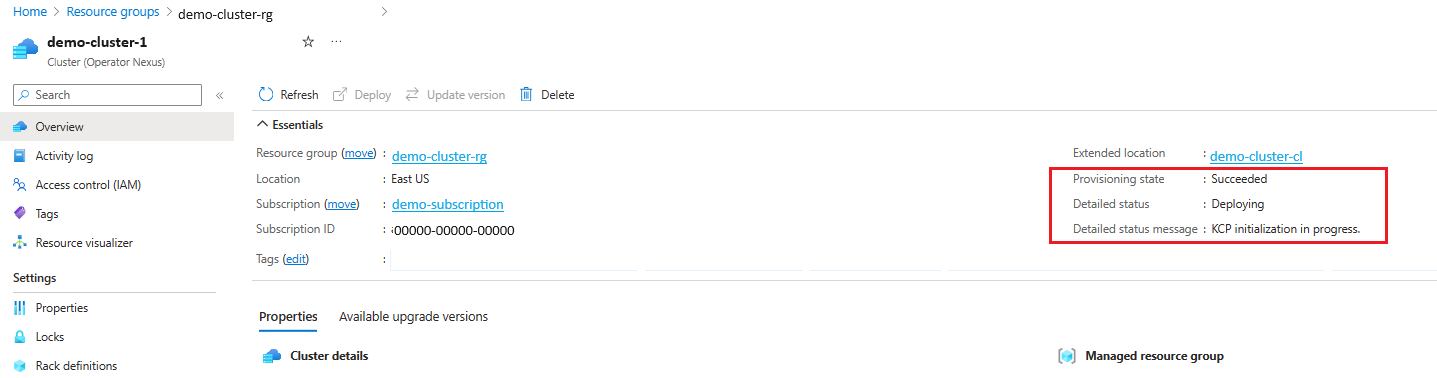Go to Resource groups in the breadcrumb
Image resolution: width=1437 pixels, height=378 pixels.
113,12
